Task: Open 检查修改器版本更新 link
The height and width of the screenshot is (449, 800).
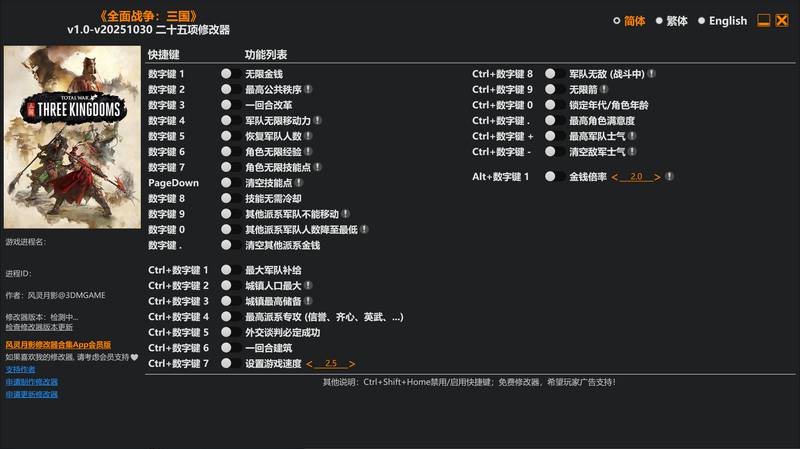Action: pyautogui.click(x=39, y=327)
